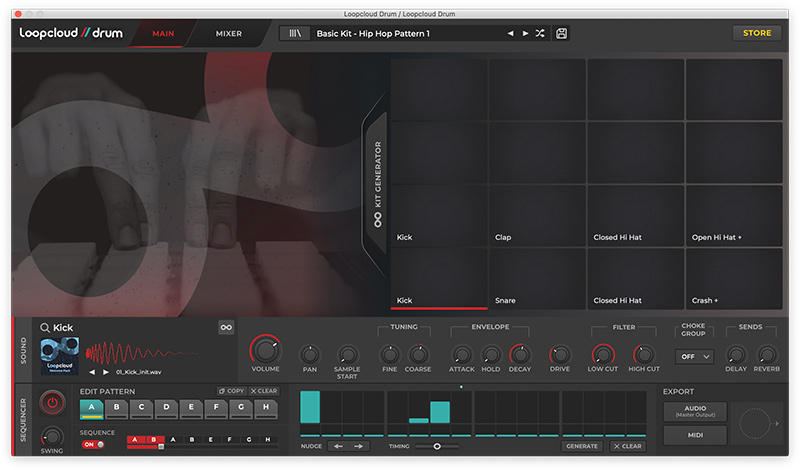Export as Audio master output
The width and height of the screenshot is (800, 470).
695,411
